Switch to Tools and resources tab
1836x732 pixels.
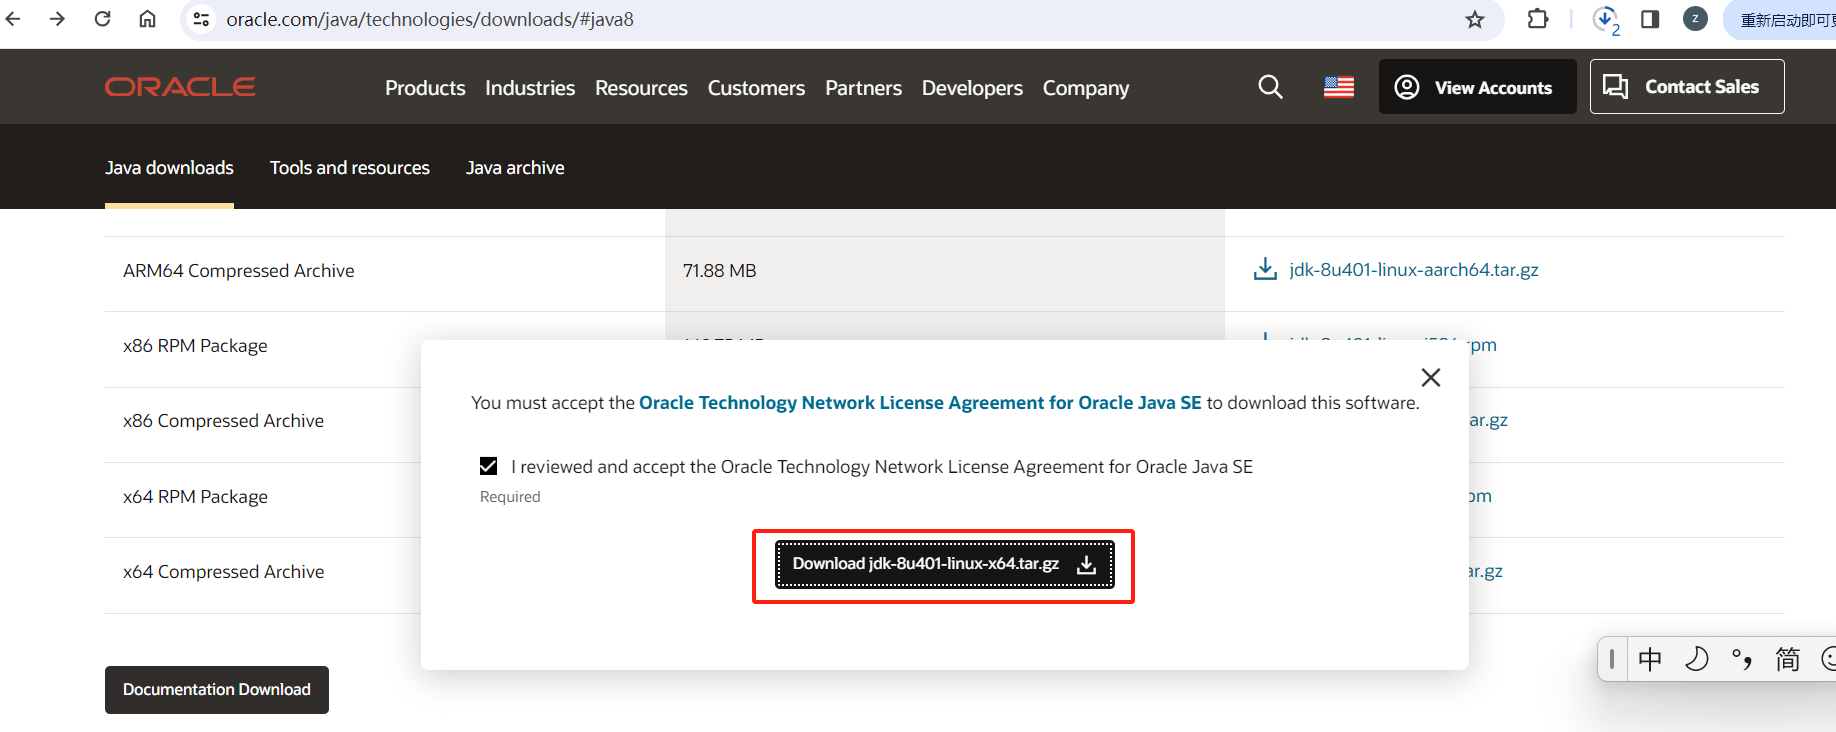(349, 168)
